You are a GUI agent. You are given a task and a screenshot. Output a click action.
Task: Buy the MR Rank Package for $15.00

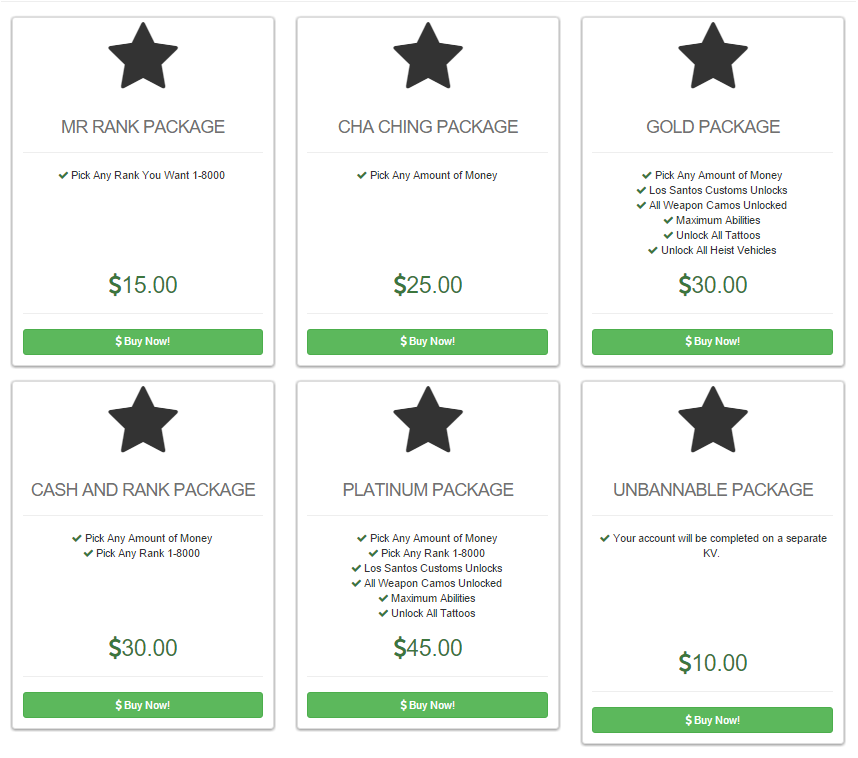tap(143, 342)
